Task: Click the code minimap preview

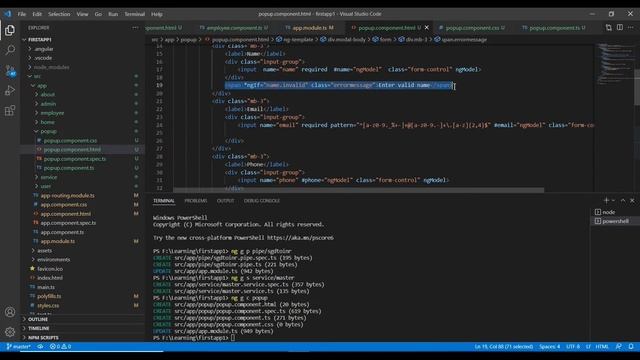Action: [x=614, y=63]
